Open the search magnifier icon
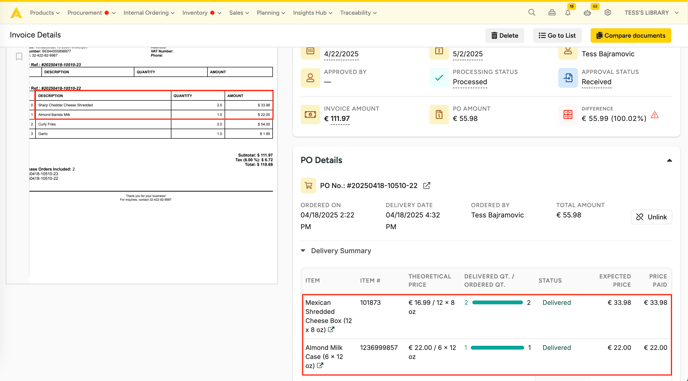Image resolution: width=688 pixels, height=381 pixels. pos(531,13)
